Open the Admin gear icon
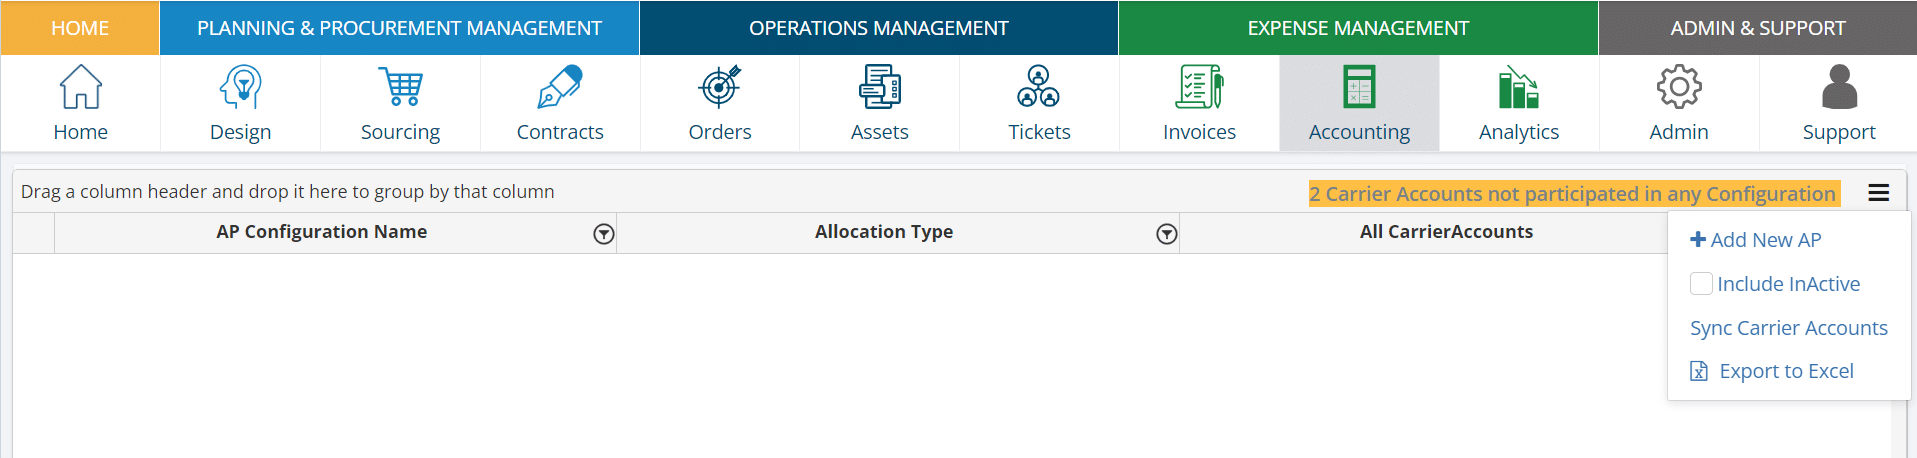The height and width of the screenshot is (458, 1917). tap(1679, 87)
